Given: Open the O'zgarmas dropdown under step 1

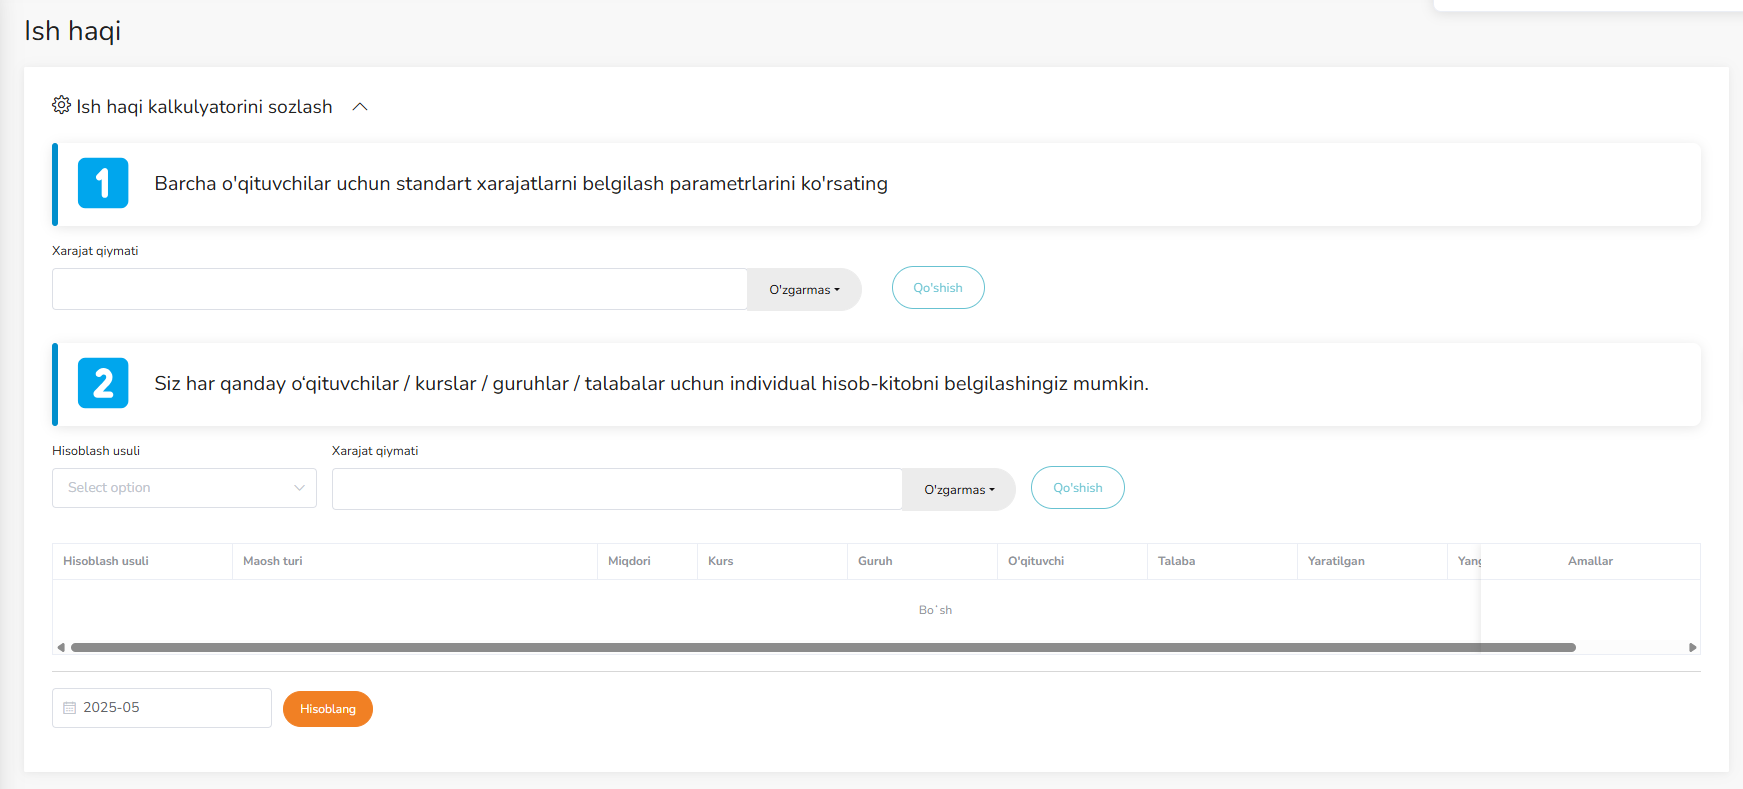Looking at the screenshot, I should click(x=804, y=290).
